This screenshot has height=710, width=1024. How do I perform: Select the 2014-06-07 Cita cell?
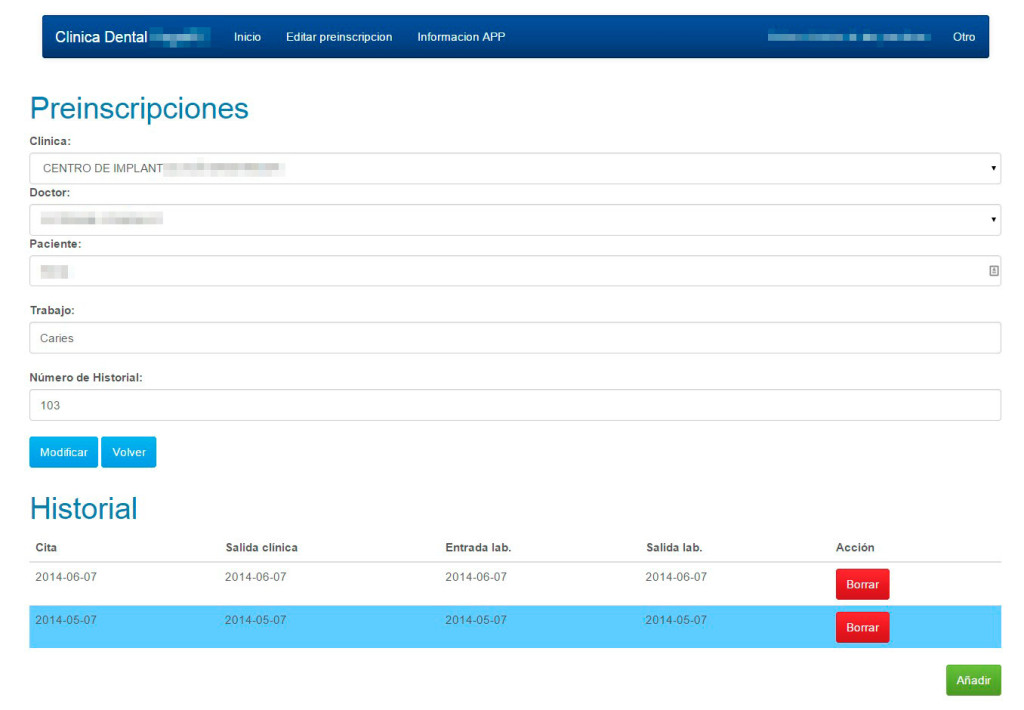click(66, 577)
